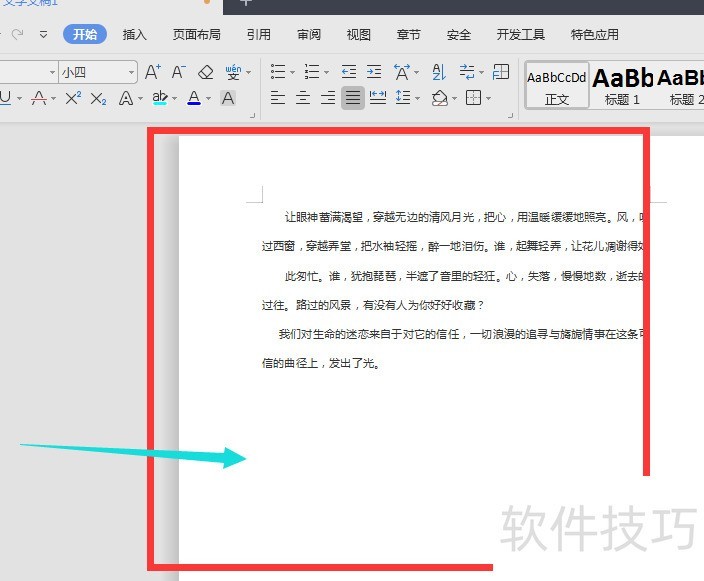Image resolution: width=704 pixels, height=581 pixels.
Task: Toggle strikethrough formatting
Action: pos(39,97)
